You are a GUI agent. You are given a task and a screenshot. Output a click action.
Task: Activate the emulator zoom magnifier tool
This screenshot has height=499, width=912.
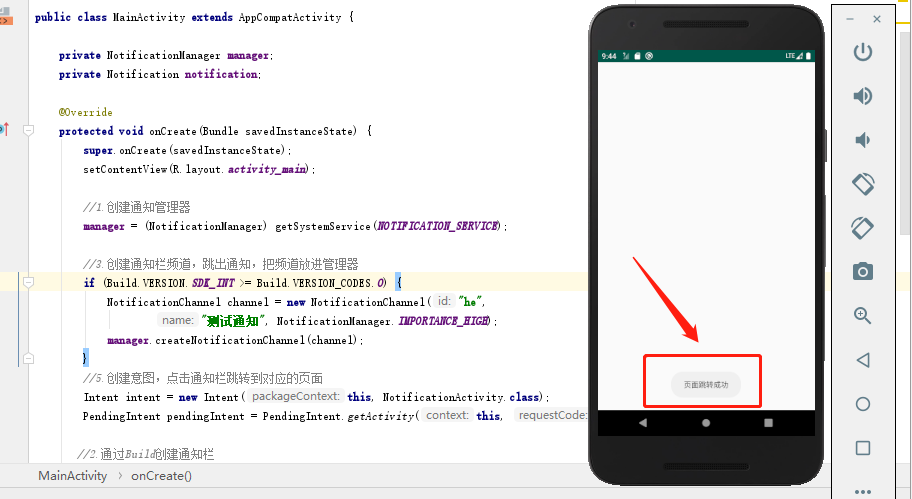coord(862,316)
